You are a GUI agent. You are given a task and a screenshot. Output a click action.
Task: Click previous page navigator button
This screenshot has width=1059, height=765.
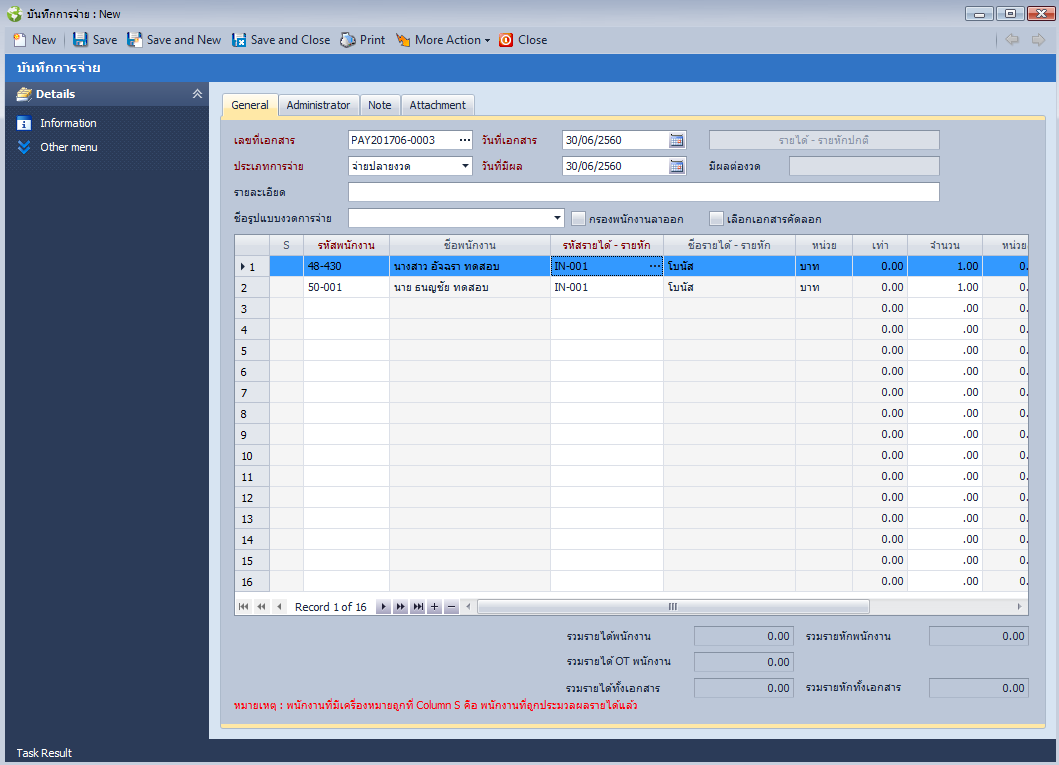(261, 606)
